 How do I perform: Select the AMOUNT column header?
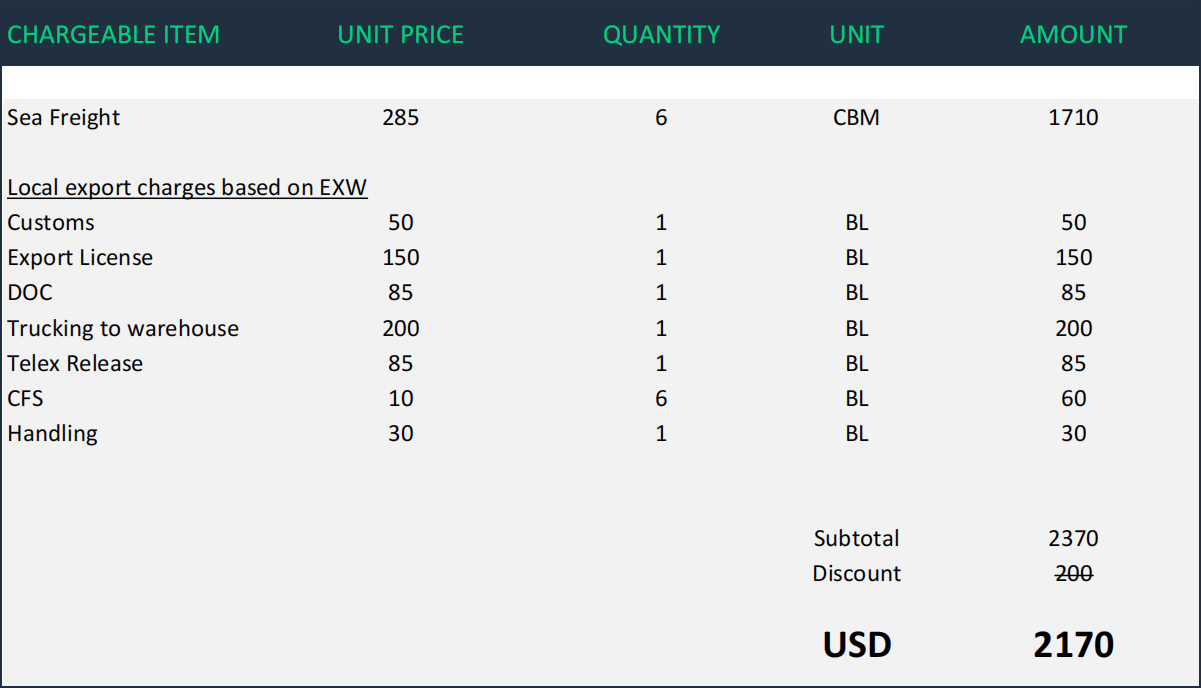(1073, 35)
